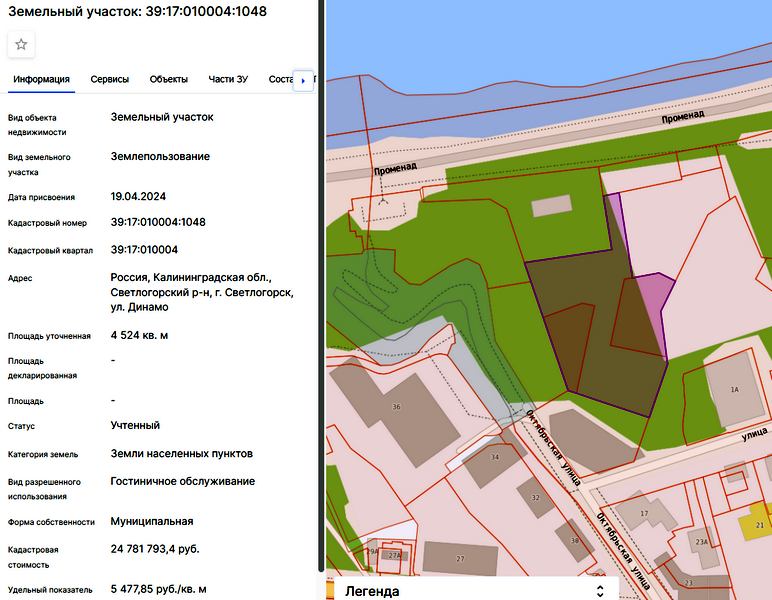772x600 pixels.
Task: Click building number 36 on map
Action: click(x=396, y=407)
